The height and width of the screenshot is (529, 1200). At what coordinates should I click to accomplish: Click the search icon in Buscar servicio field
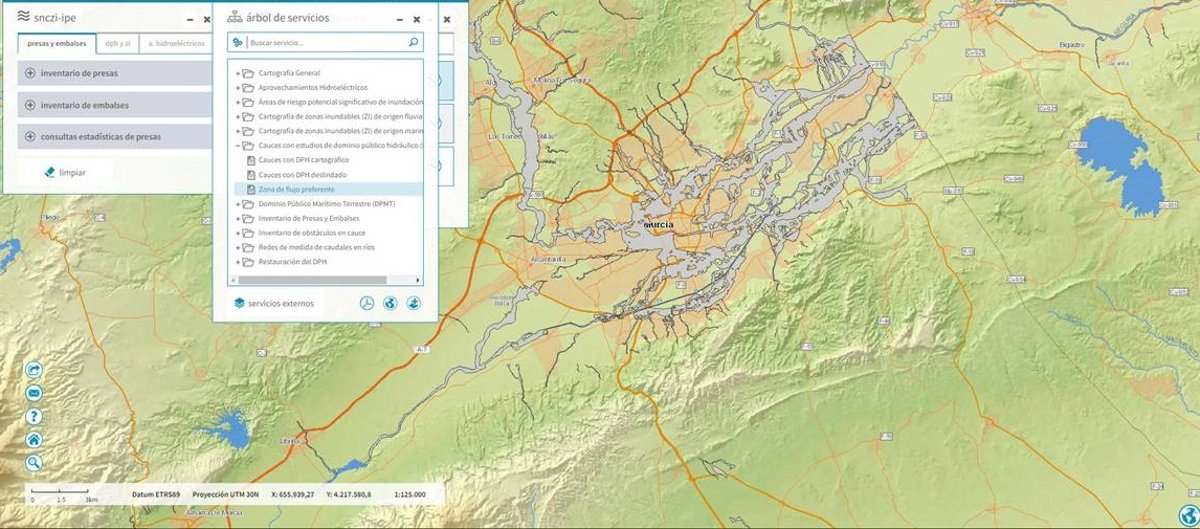tap(413, 43)
